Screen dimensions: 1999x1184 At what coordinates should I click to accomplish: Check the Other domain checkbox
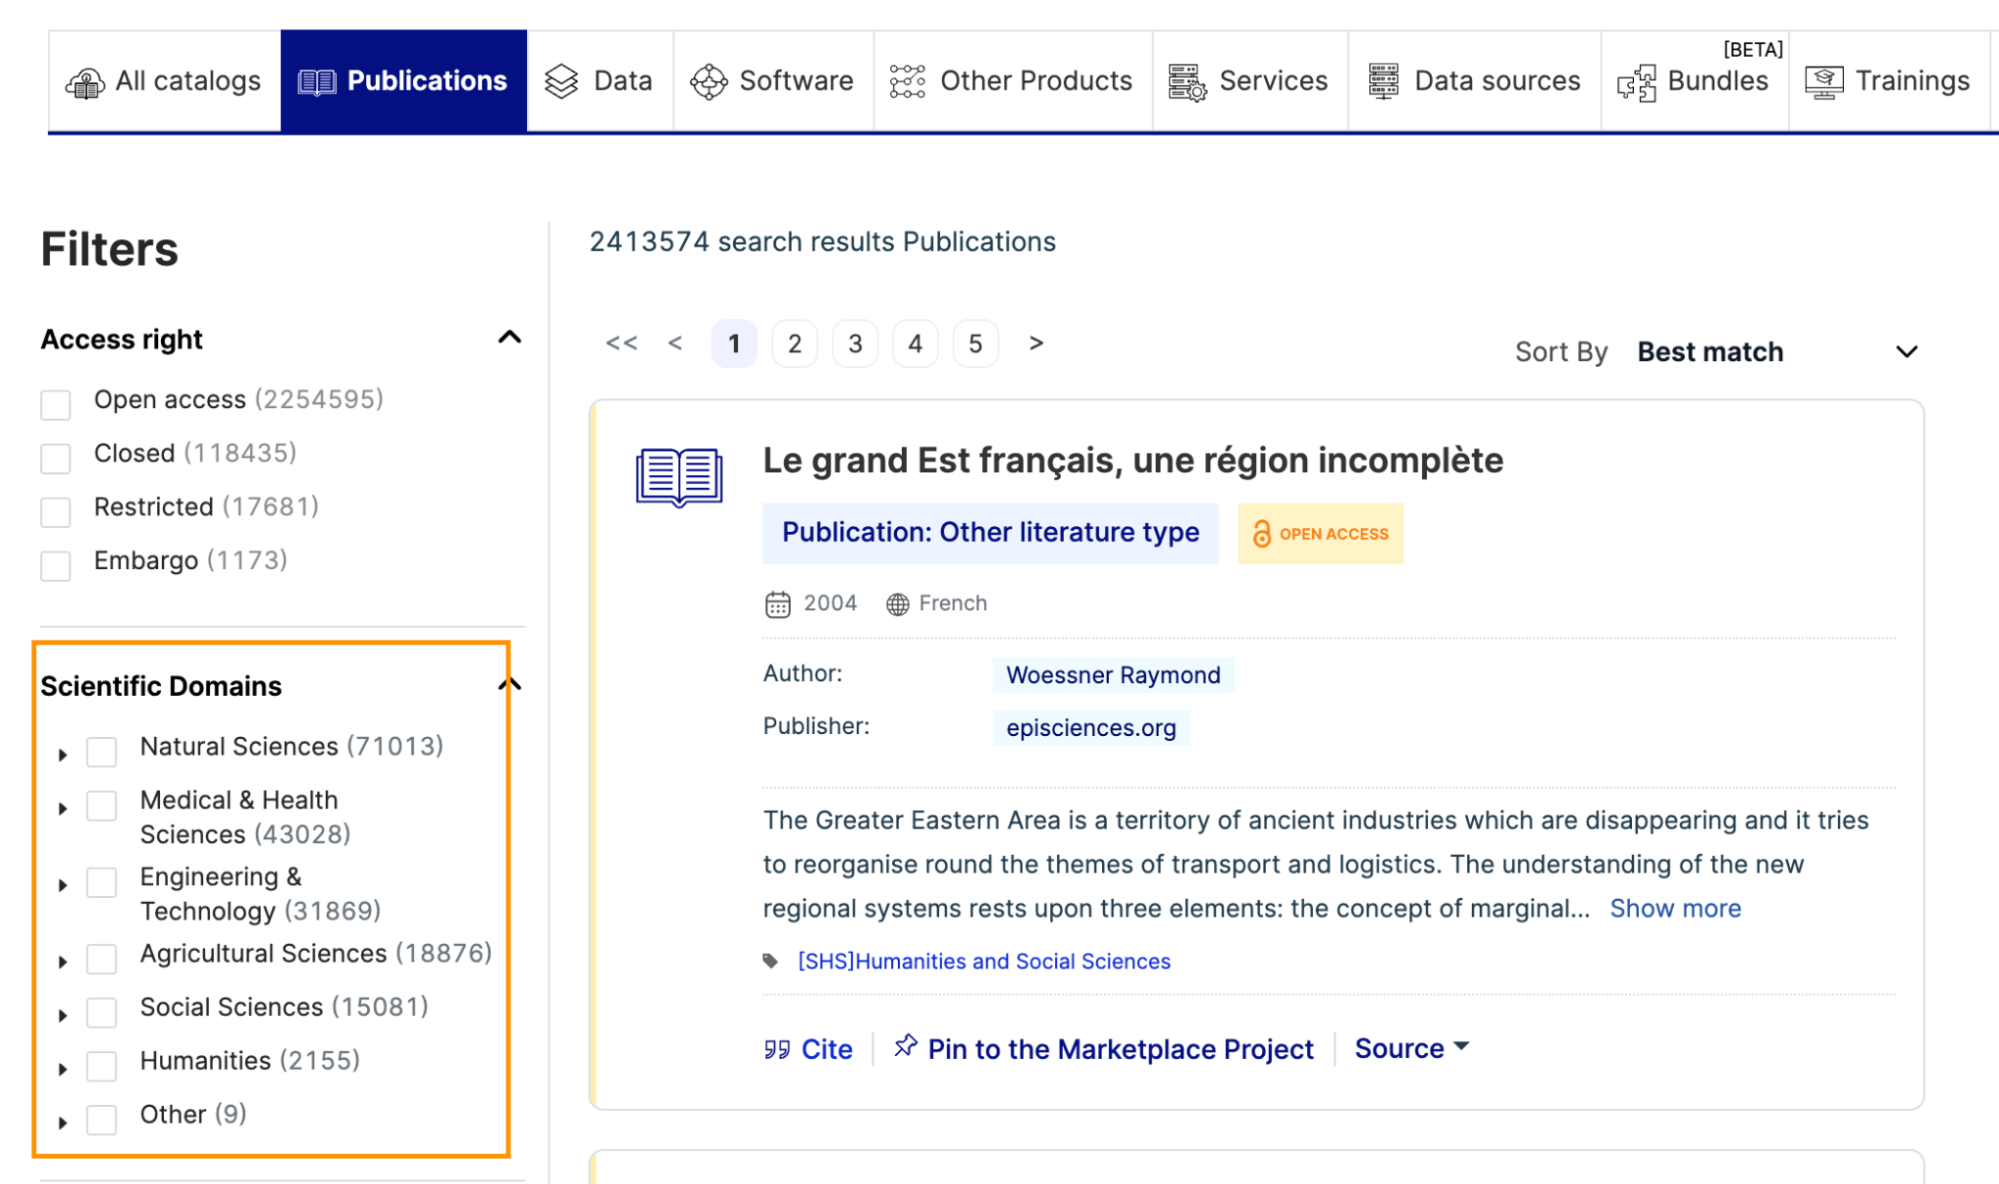click(102, 1120)
